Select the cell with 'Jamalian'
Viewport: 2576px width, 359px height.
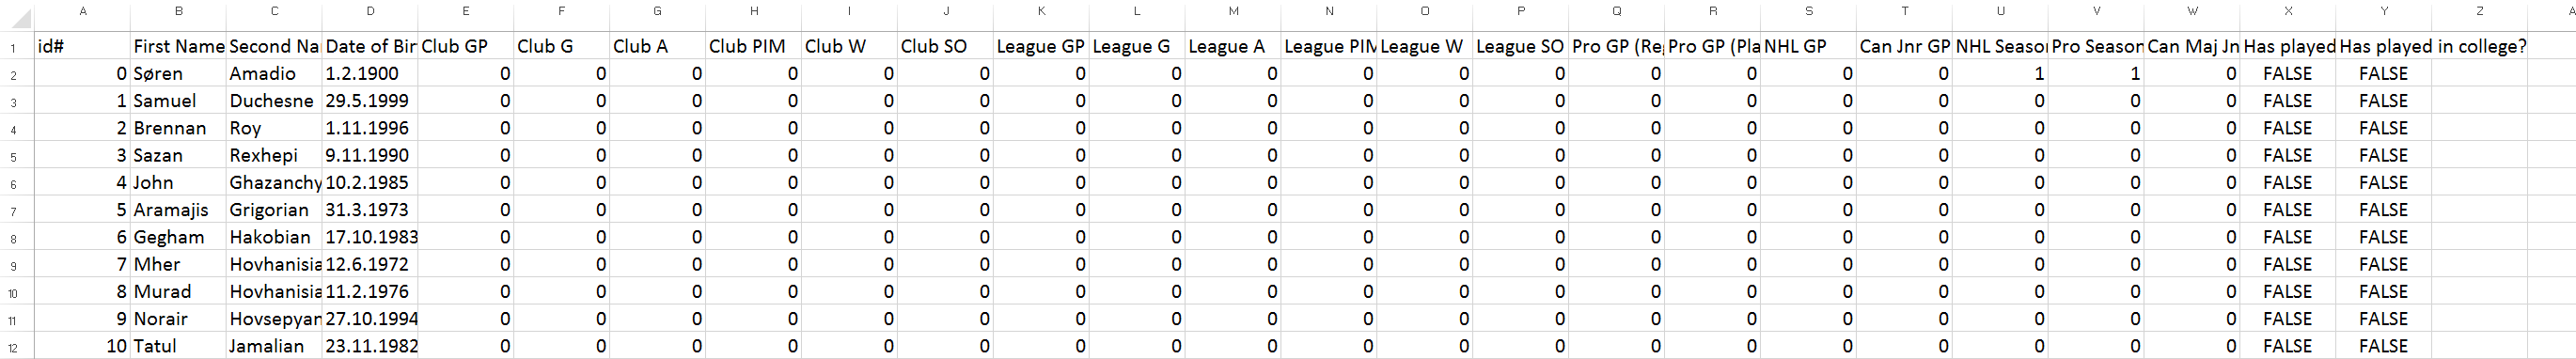(274, 346)
